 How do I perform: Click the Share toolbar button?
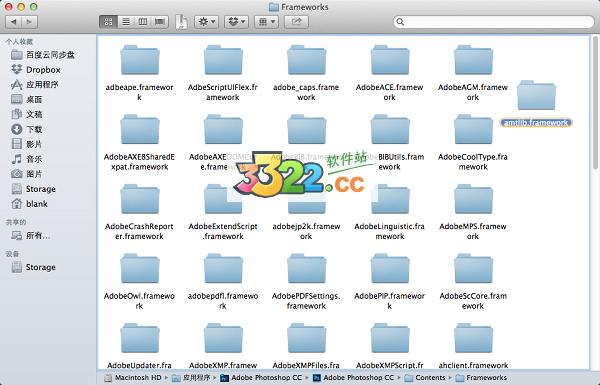click(x=297, y=22)
